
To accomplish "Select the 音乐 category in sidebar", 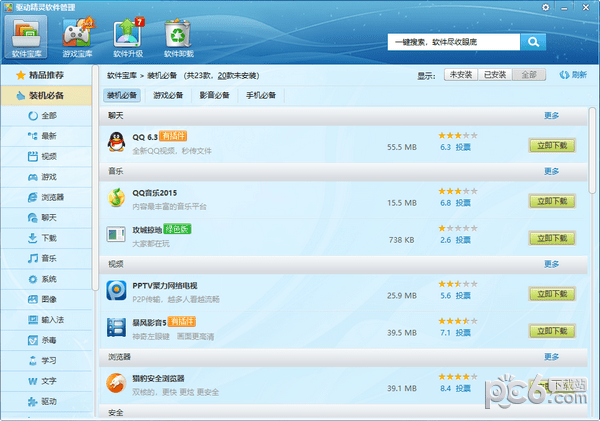I will [49, 258].
